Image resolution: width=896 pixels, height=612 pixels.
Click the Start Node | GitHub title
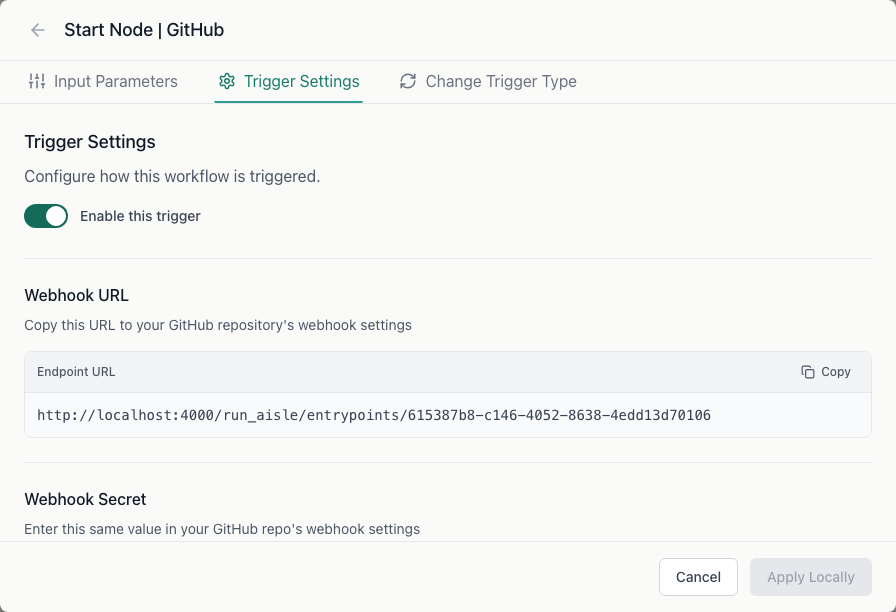click(144, 30)
